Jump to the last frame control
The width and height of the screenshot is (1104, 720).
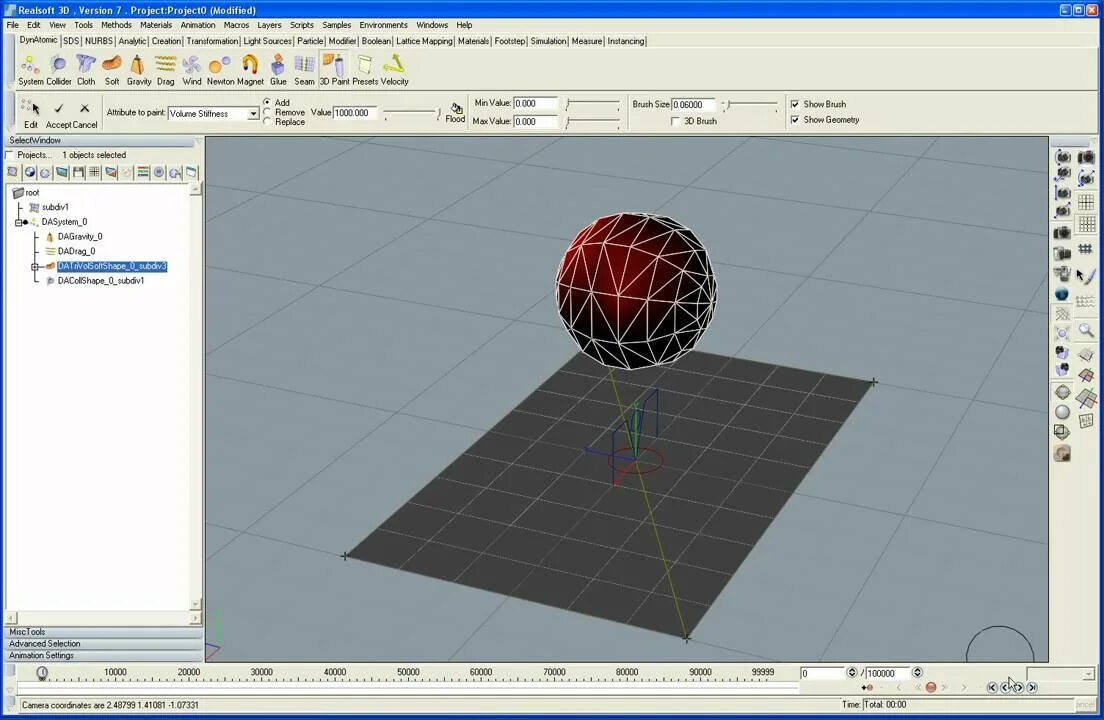tap(1032, 688)
